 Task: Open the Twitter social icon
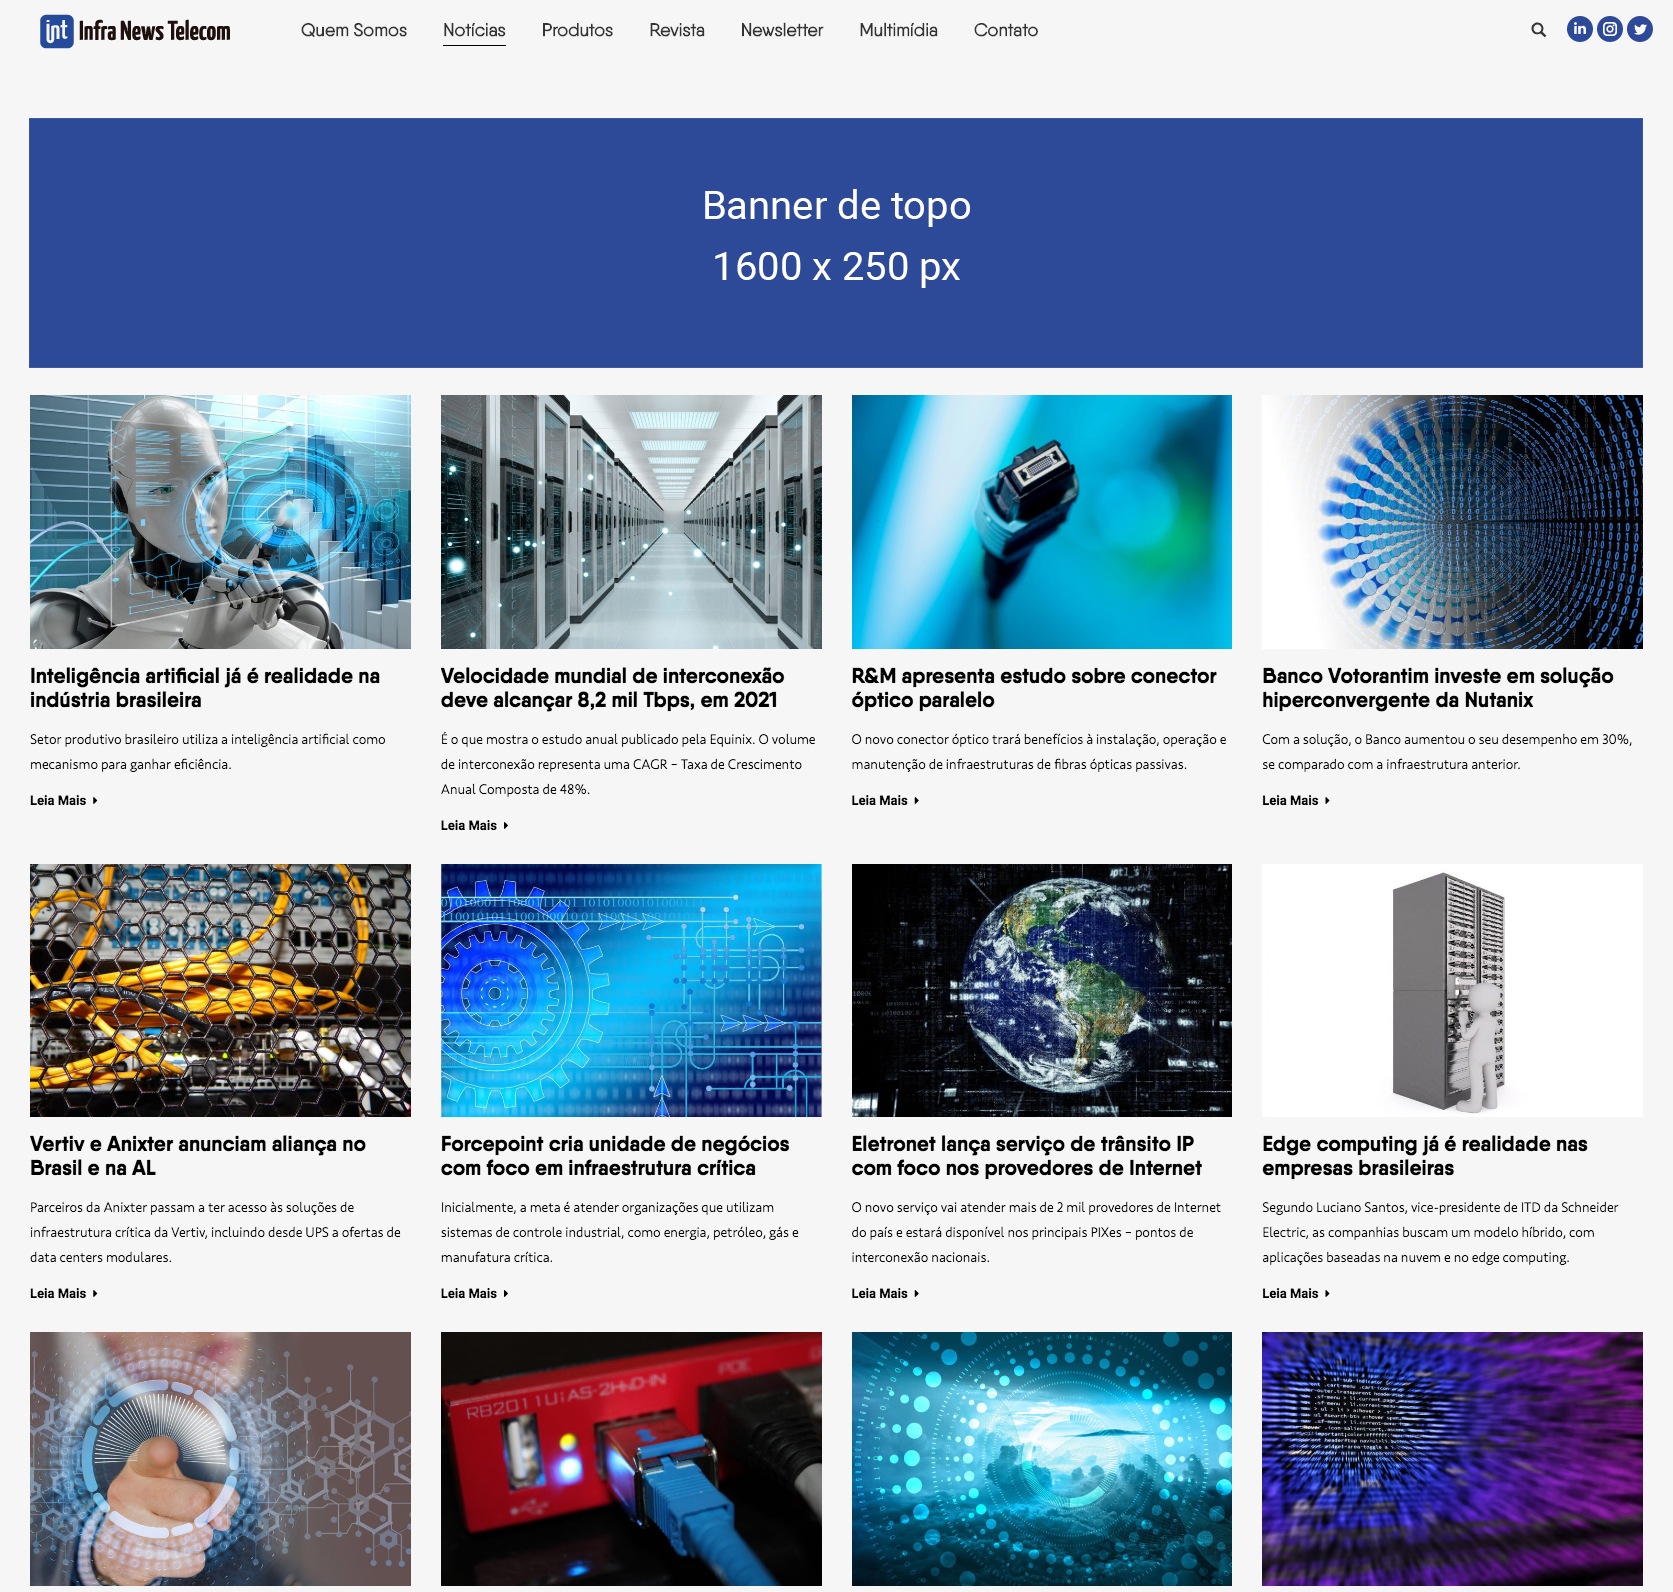(1640, 29)
